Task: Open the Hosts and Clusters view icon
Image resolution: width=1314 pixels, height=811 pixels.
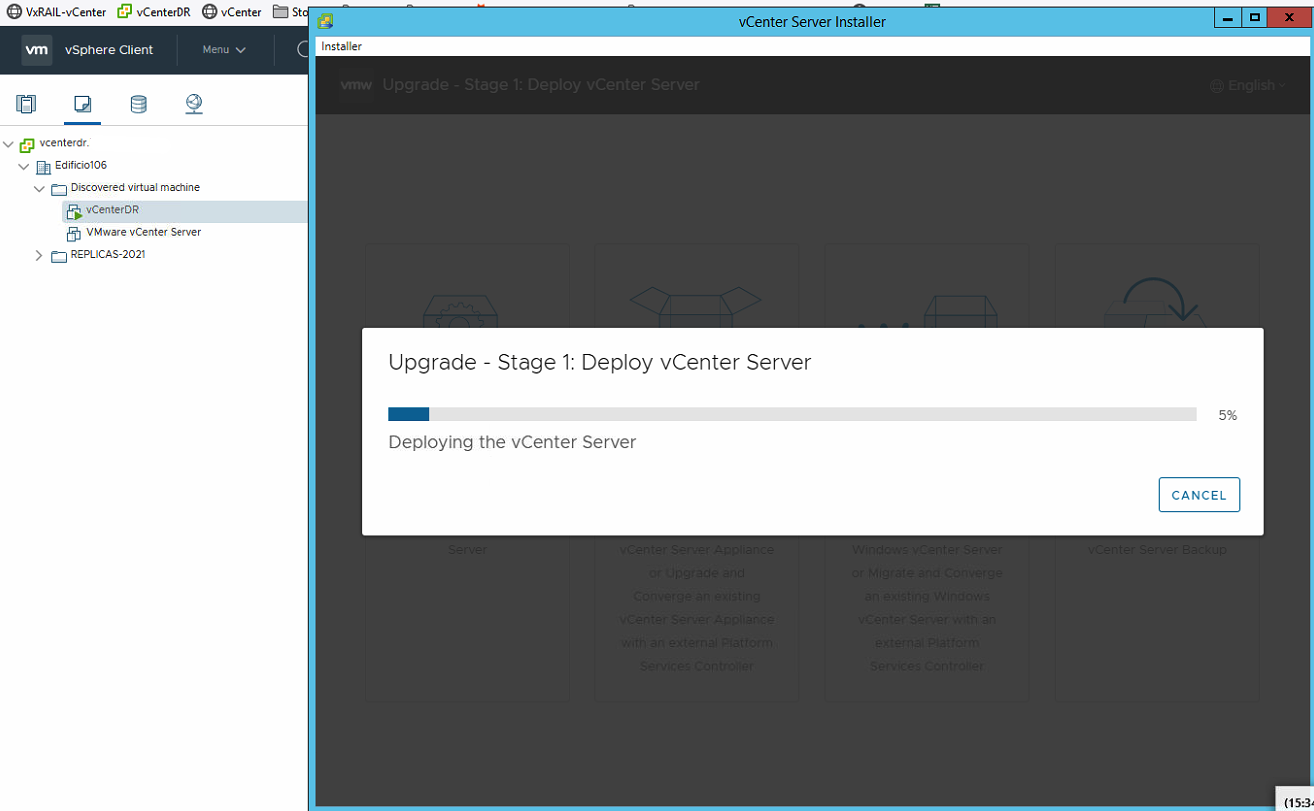Action: [x=26, y=104]
